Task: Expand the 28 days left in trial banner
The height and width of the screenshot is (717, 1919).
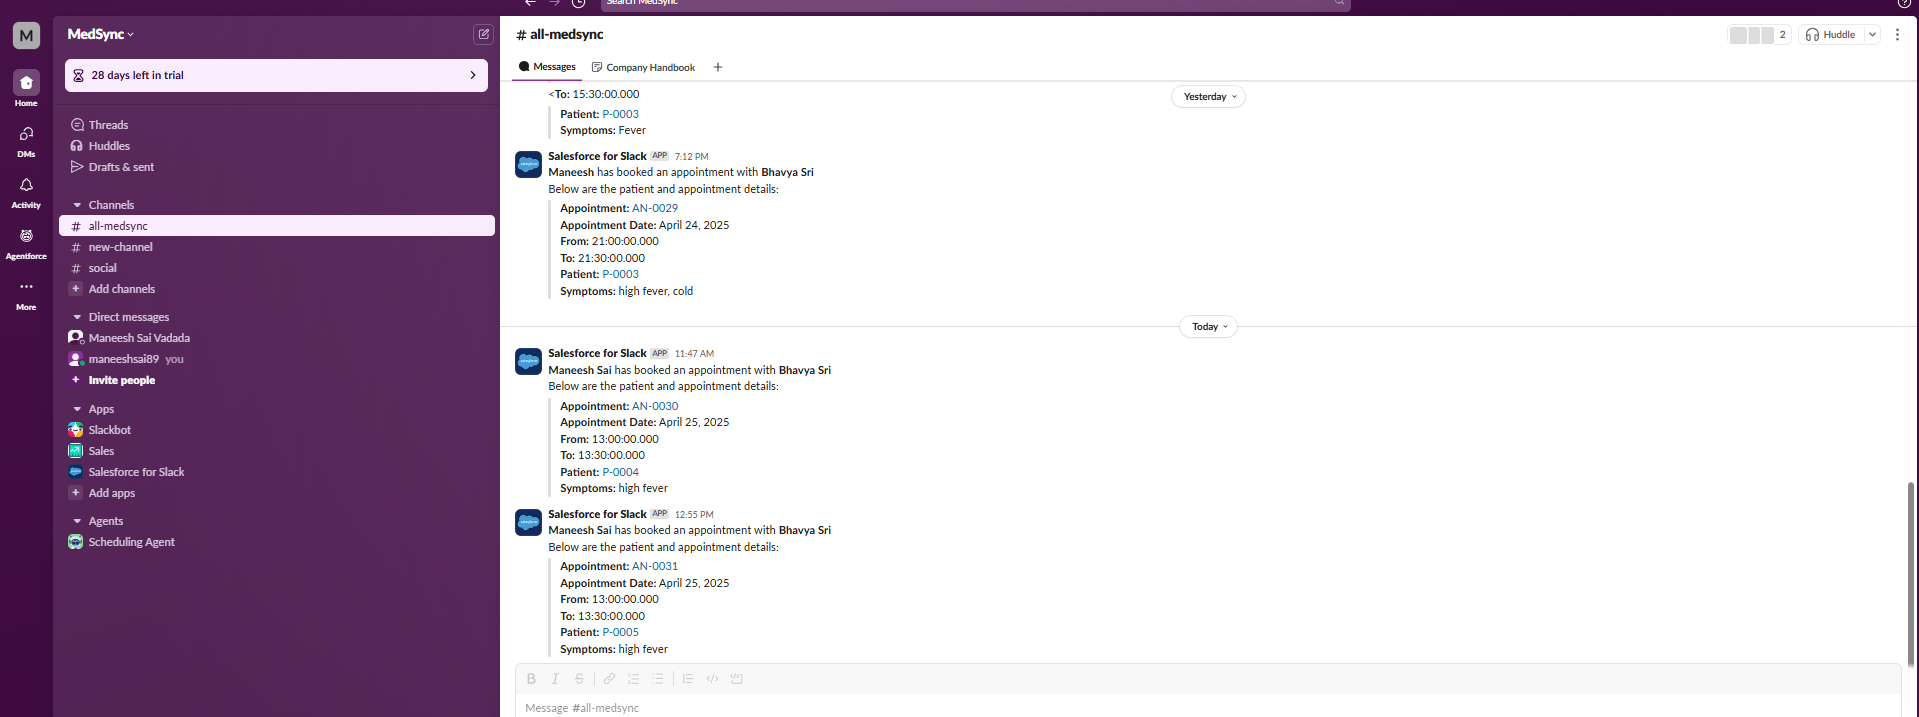Action: (276, 75)
